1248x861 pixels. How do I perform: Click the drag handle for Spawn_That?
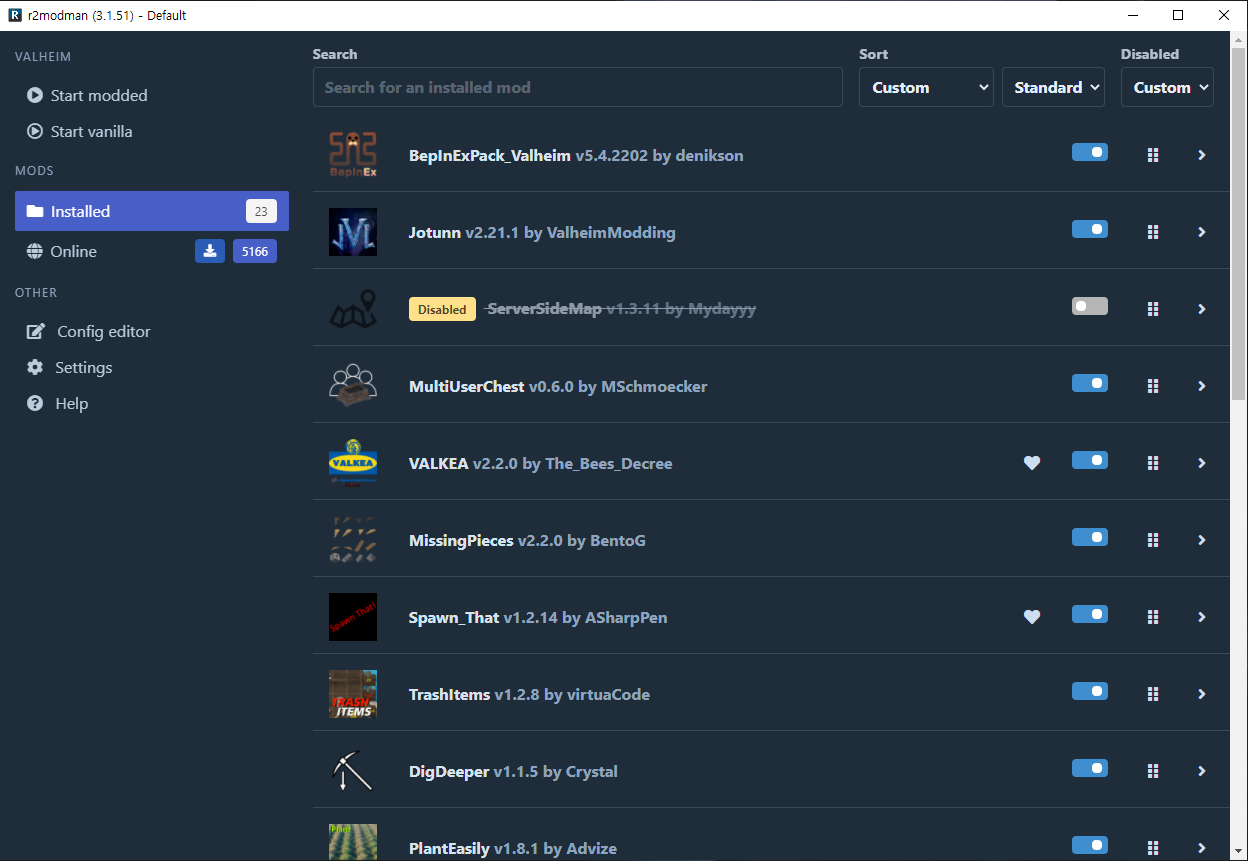(x=1153, y=617)
